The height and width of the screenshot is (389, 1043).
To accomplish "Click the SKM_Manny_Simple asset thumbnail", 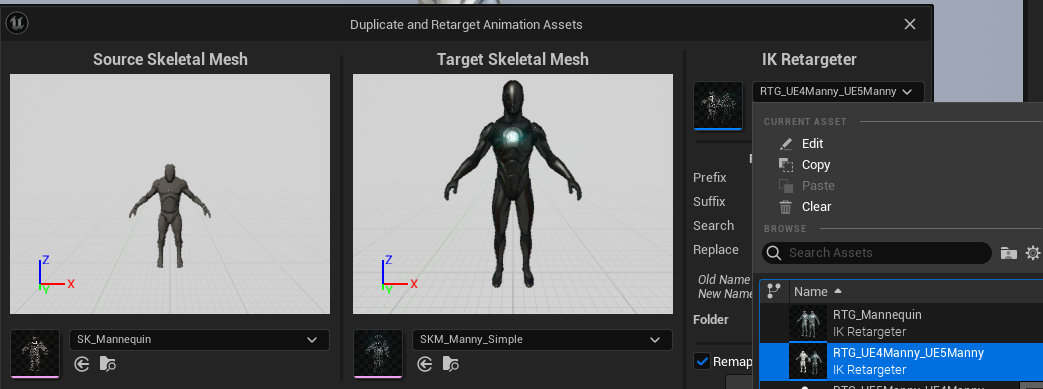I will click(378, 353).
